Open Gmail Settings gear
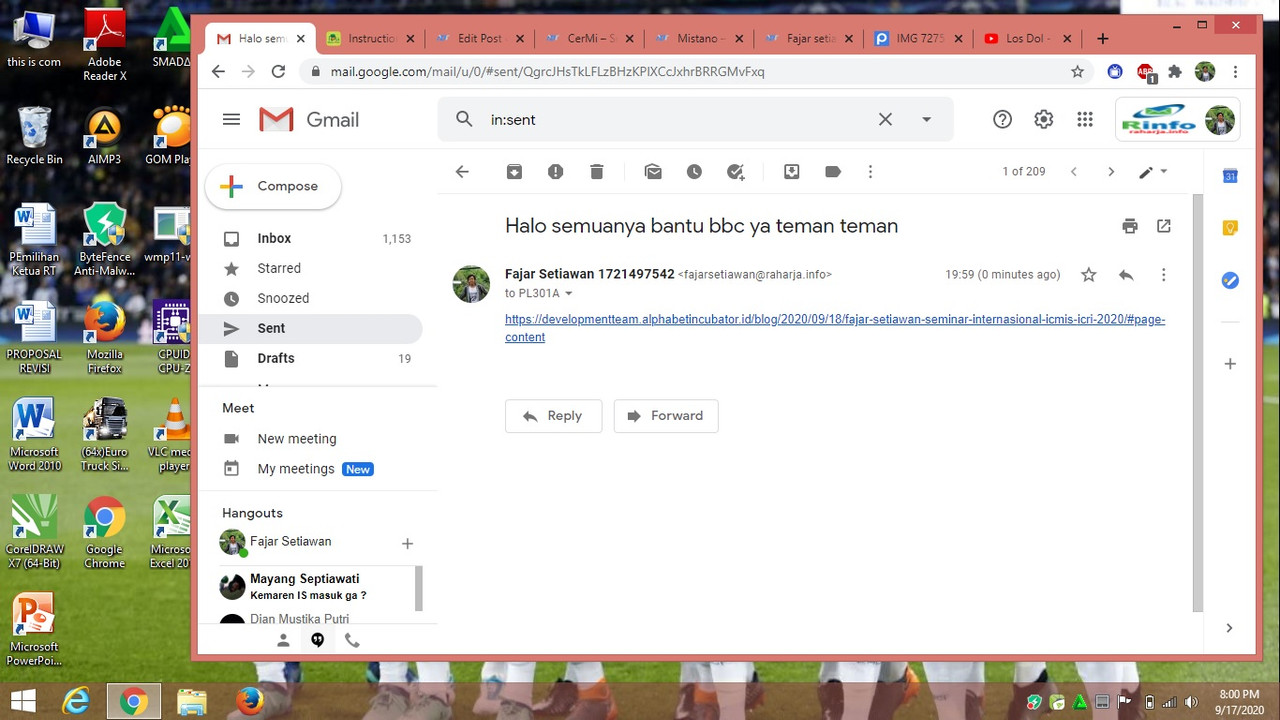Image resolution: width=1280 pixels, height=720 pixels. pyautogui.click(x=1044, y=119)
